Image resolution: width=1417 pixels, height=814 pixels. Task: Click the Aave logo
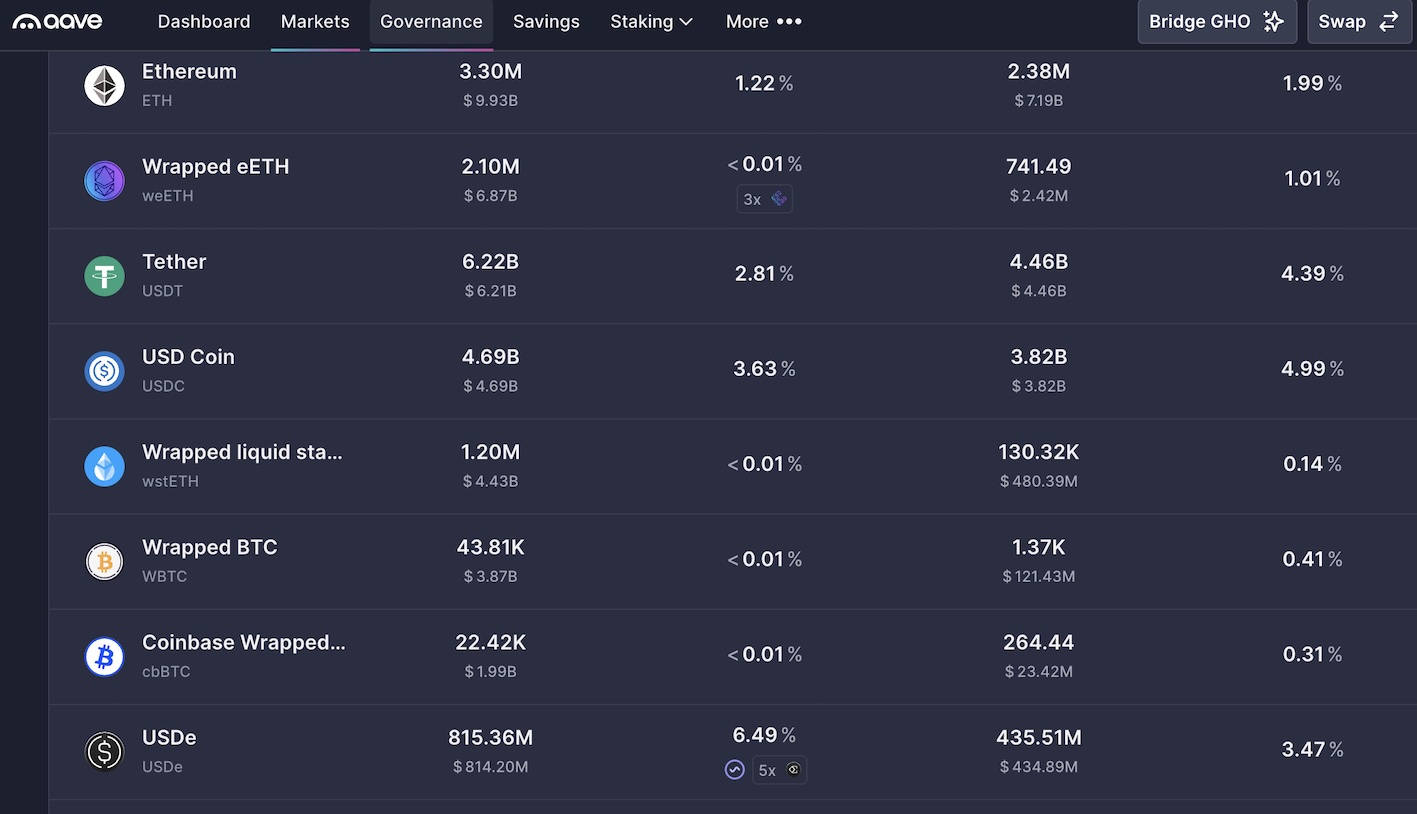pyautogui.click(x=57, y=21)
